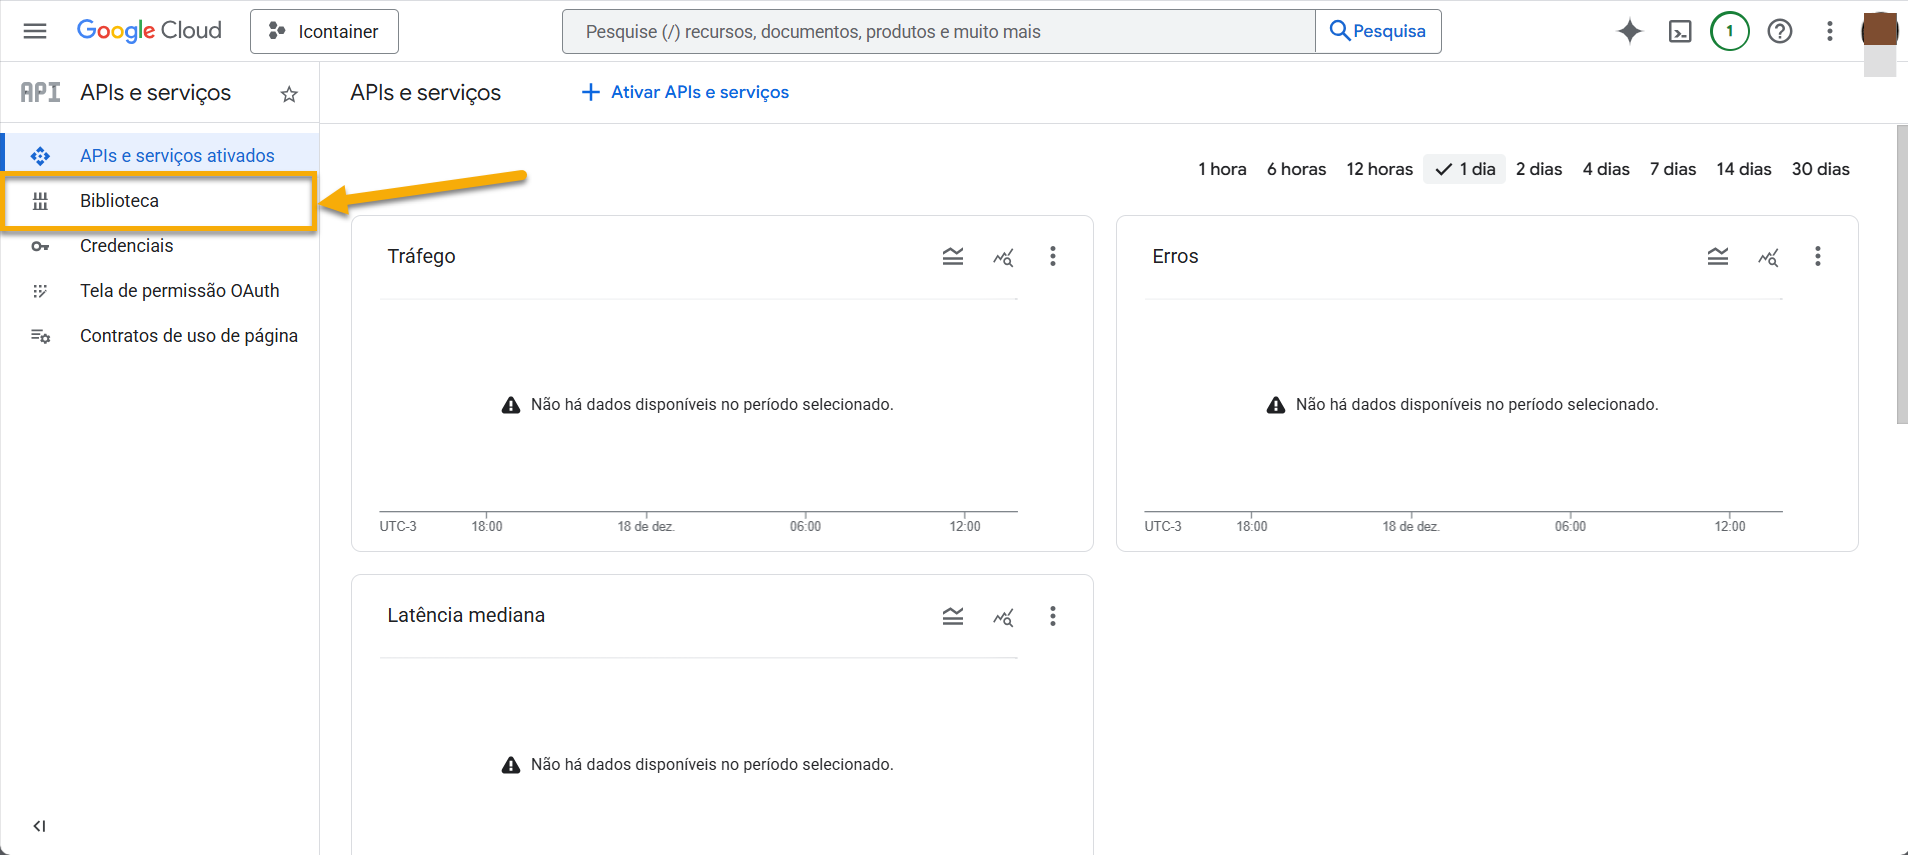Image resolution: width=1908 pixels, height=855 pixels.
Task: Open the top bar three-dot settings menu
Action: [x=1830, y=31]
